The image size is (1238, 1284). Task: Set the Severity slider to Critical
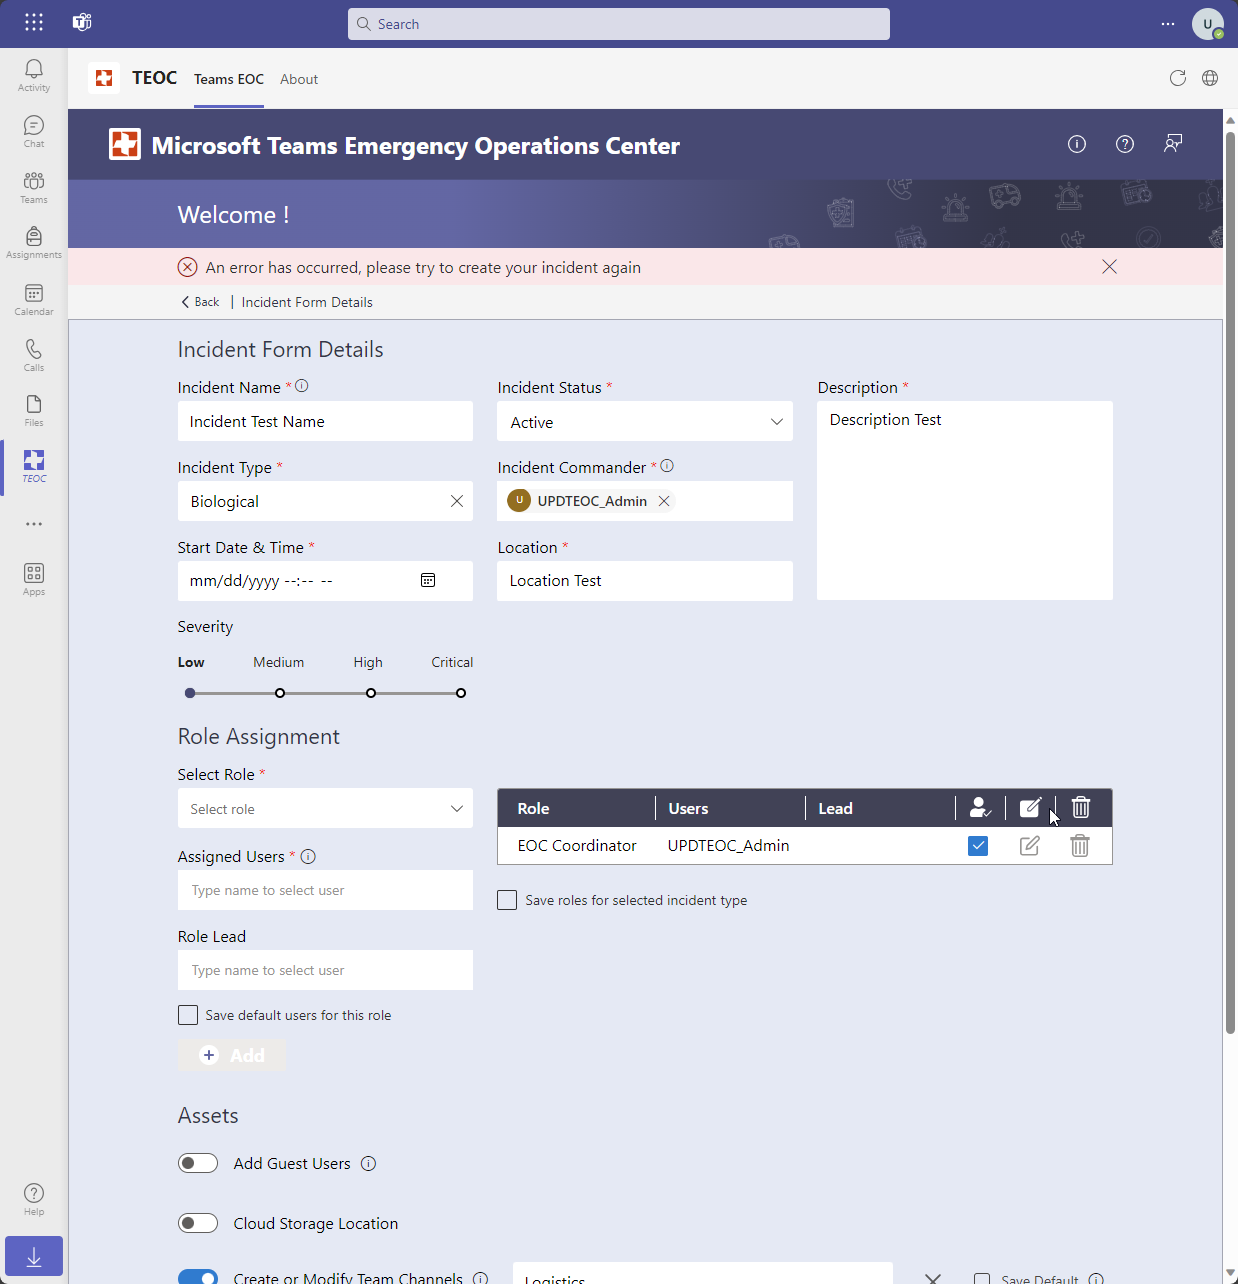point(461,692)
